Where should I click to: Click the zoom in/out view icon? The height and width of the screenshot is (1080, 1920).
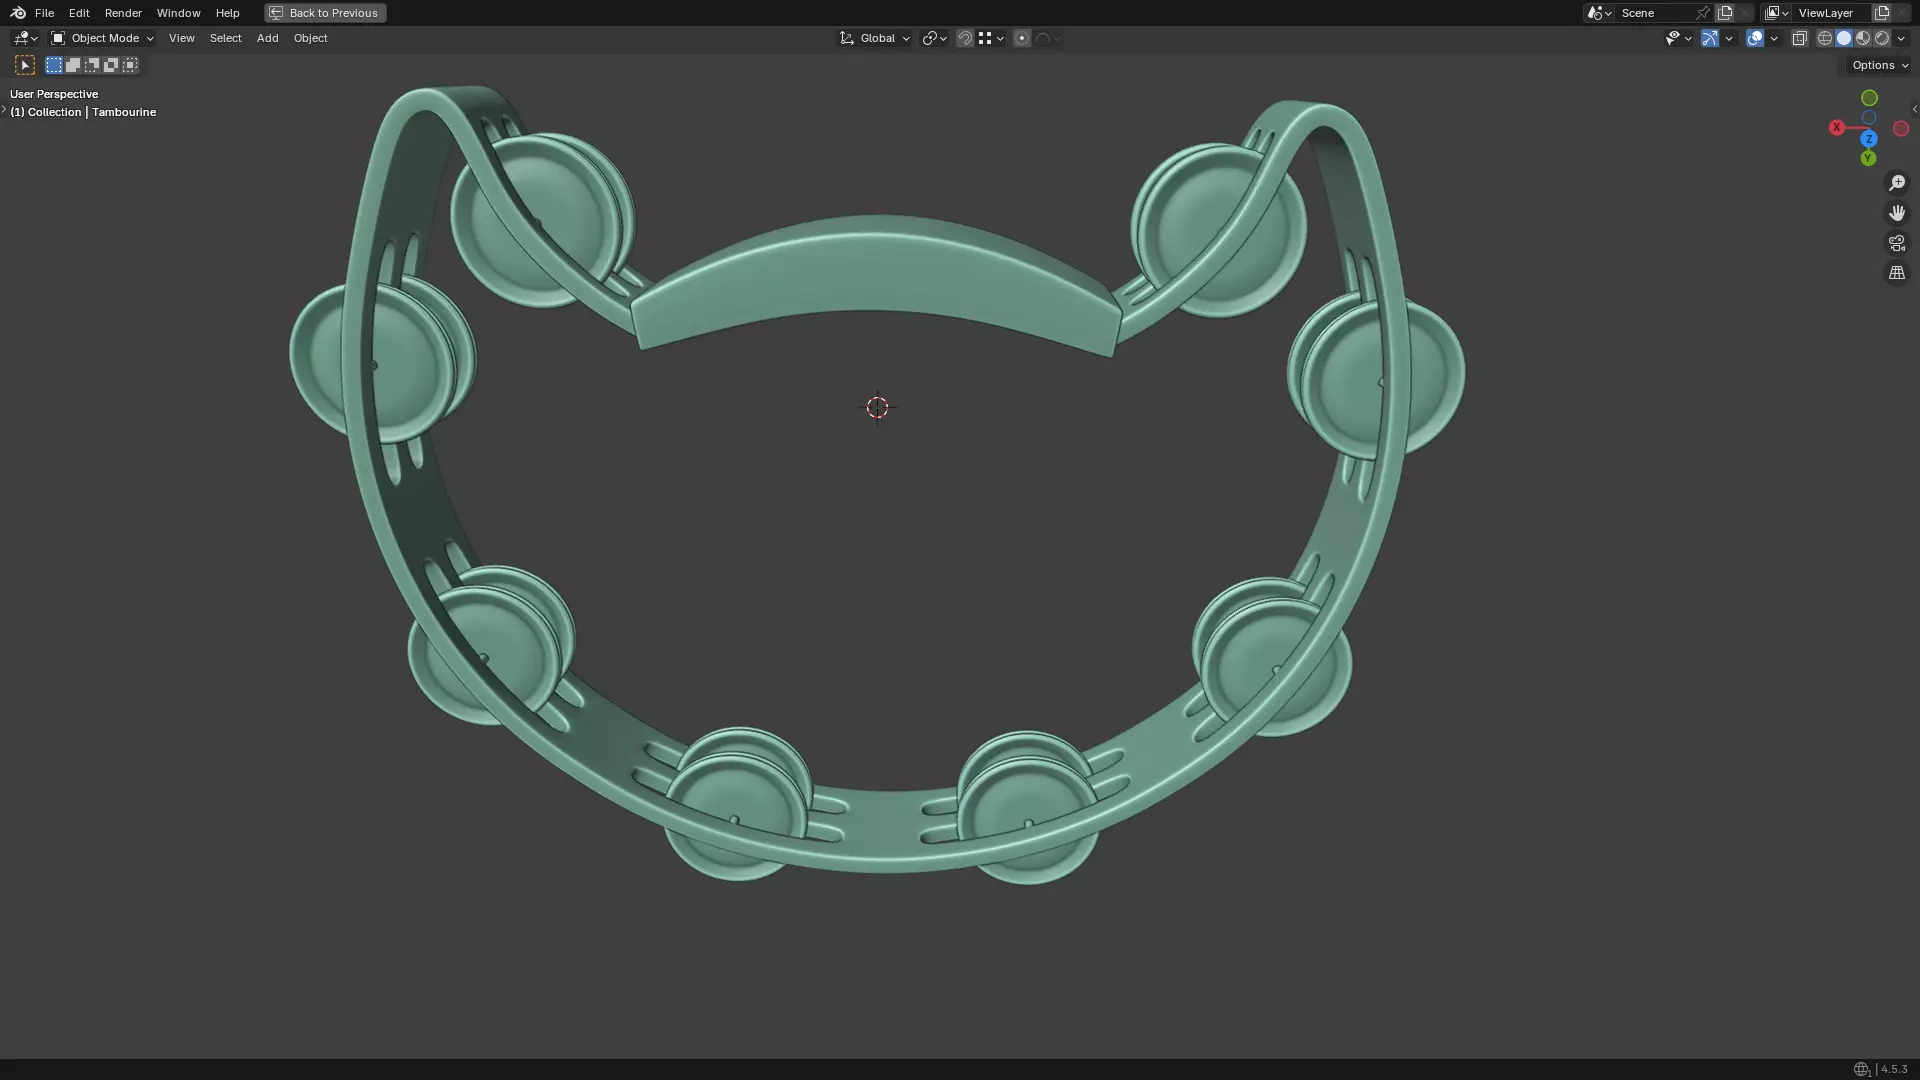pos(1896,183)
